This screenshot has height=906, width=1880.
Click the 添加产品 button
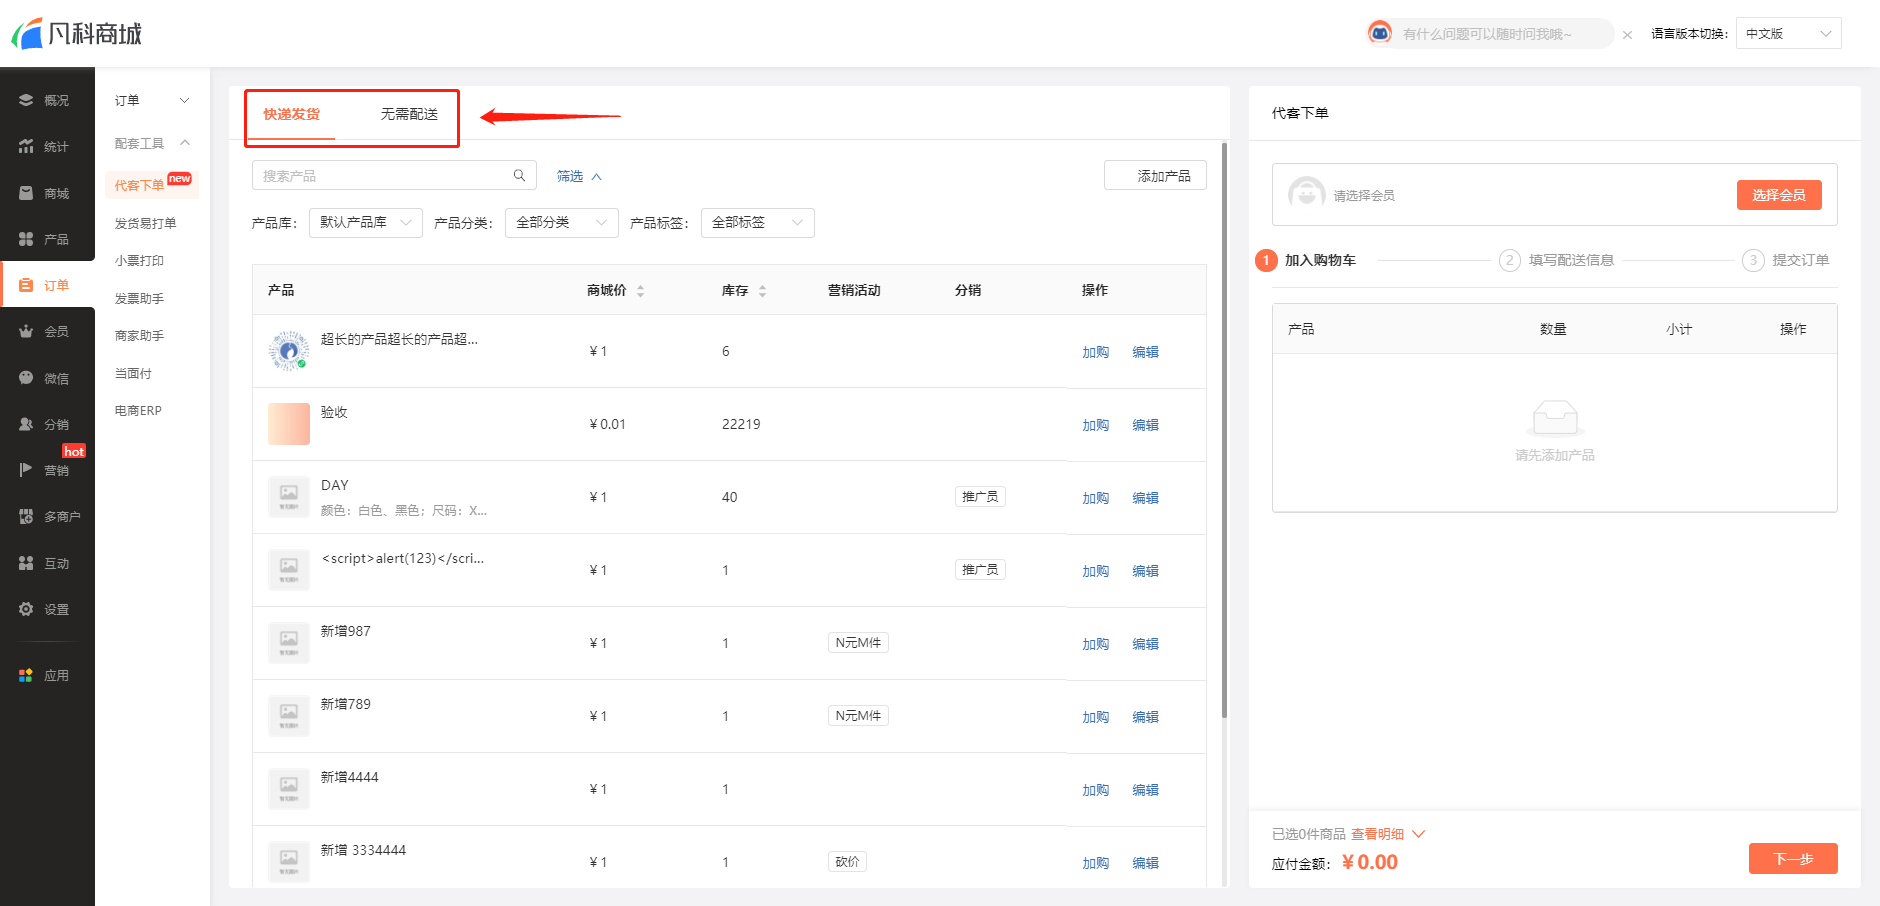coord(1155,175)
